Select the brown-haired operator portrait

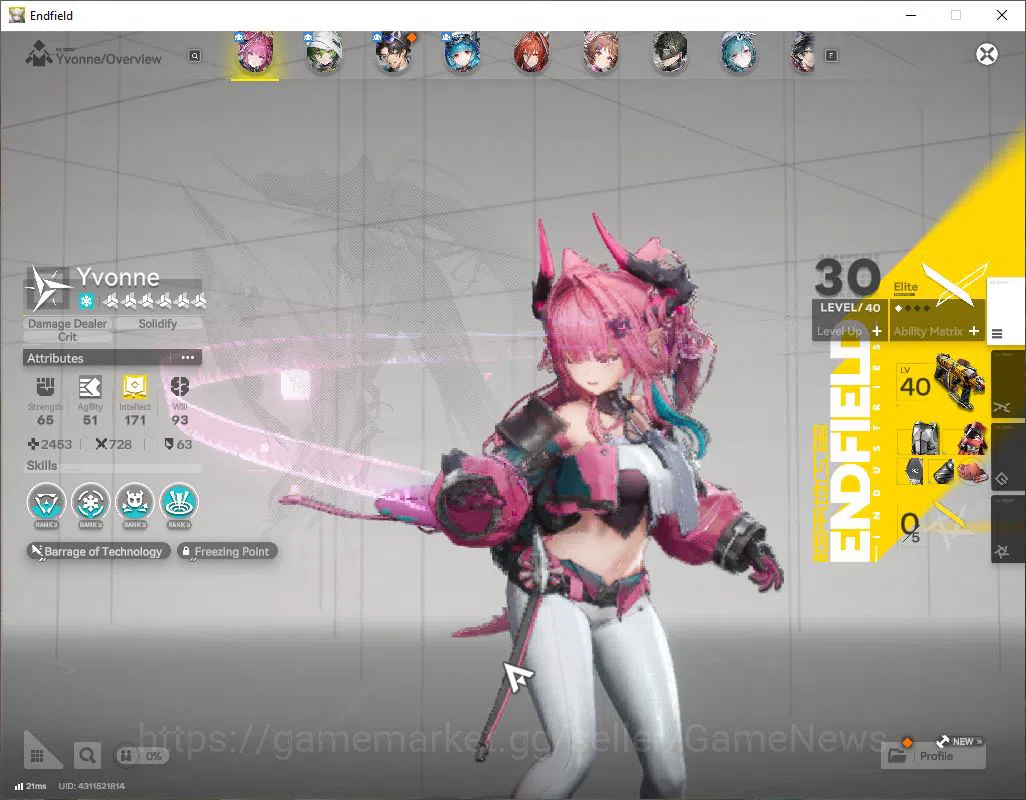(x=601, y=52)
